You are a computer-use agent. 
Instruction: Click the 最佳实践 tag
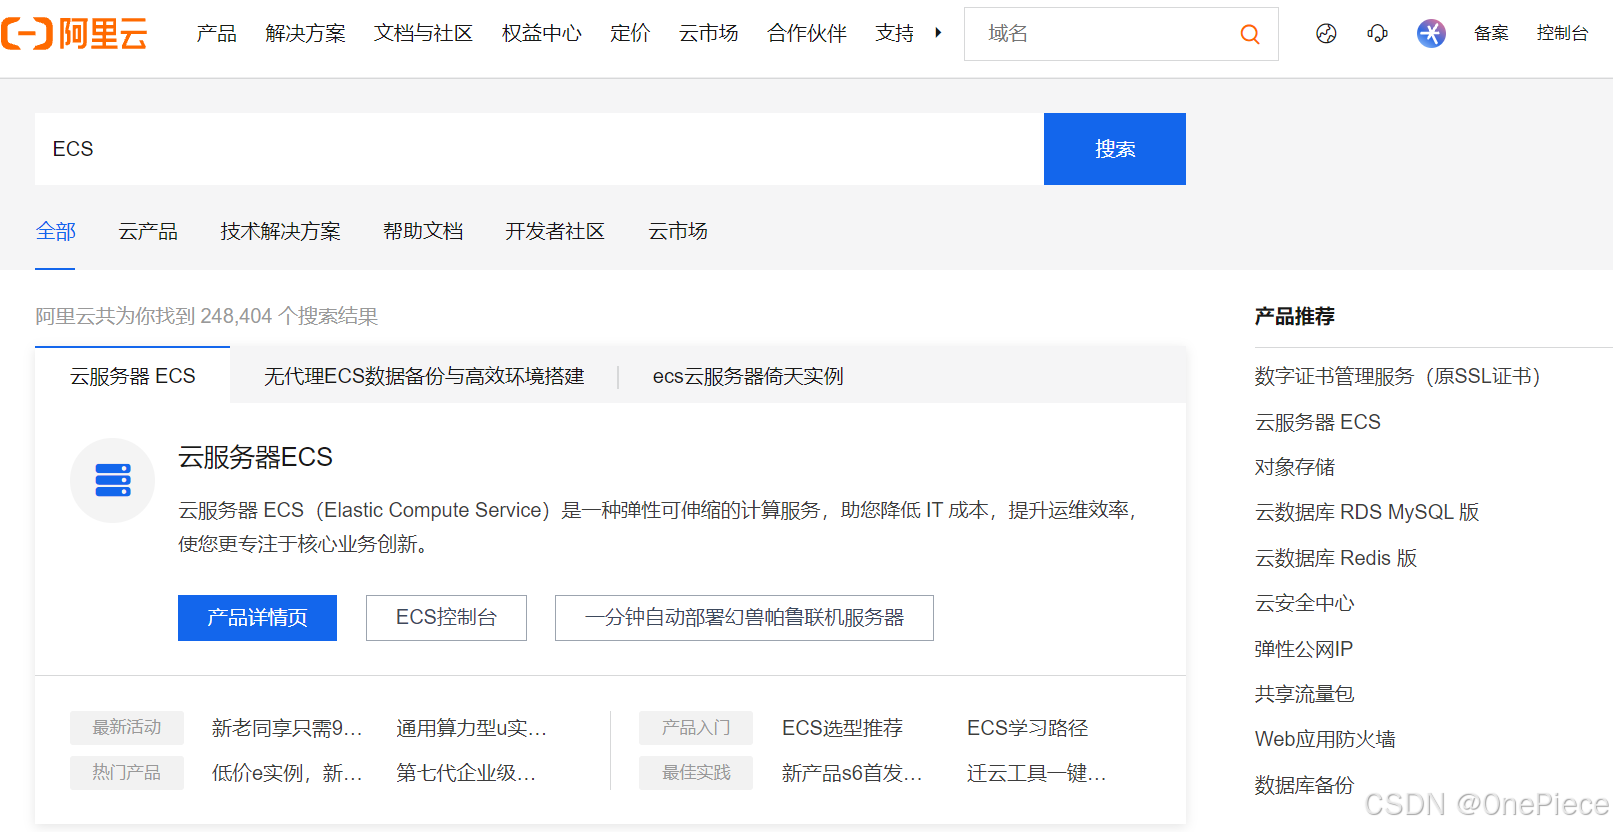pyautogui.click(x=696, y=773)
